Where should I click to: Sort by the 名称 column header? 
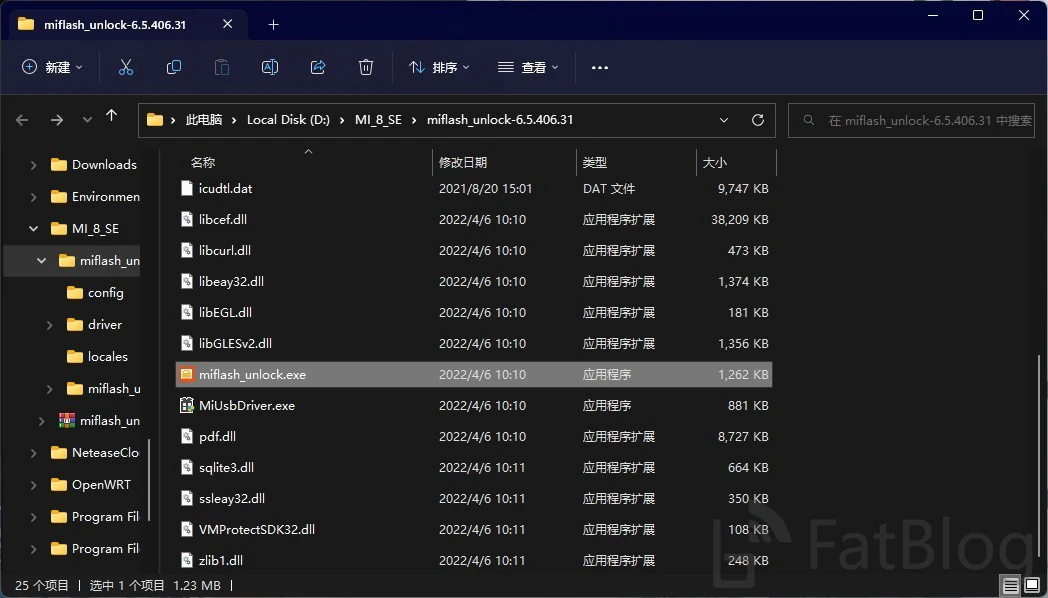[x=203, y=162]
